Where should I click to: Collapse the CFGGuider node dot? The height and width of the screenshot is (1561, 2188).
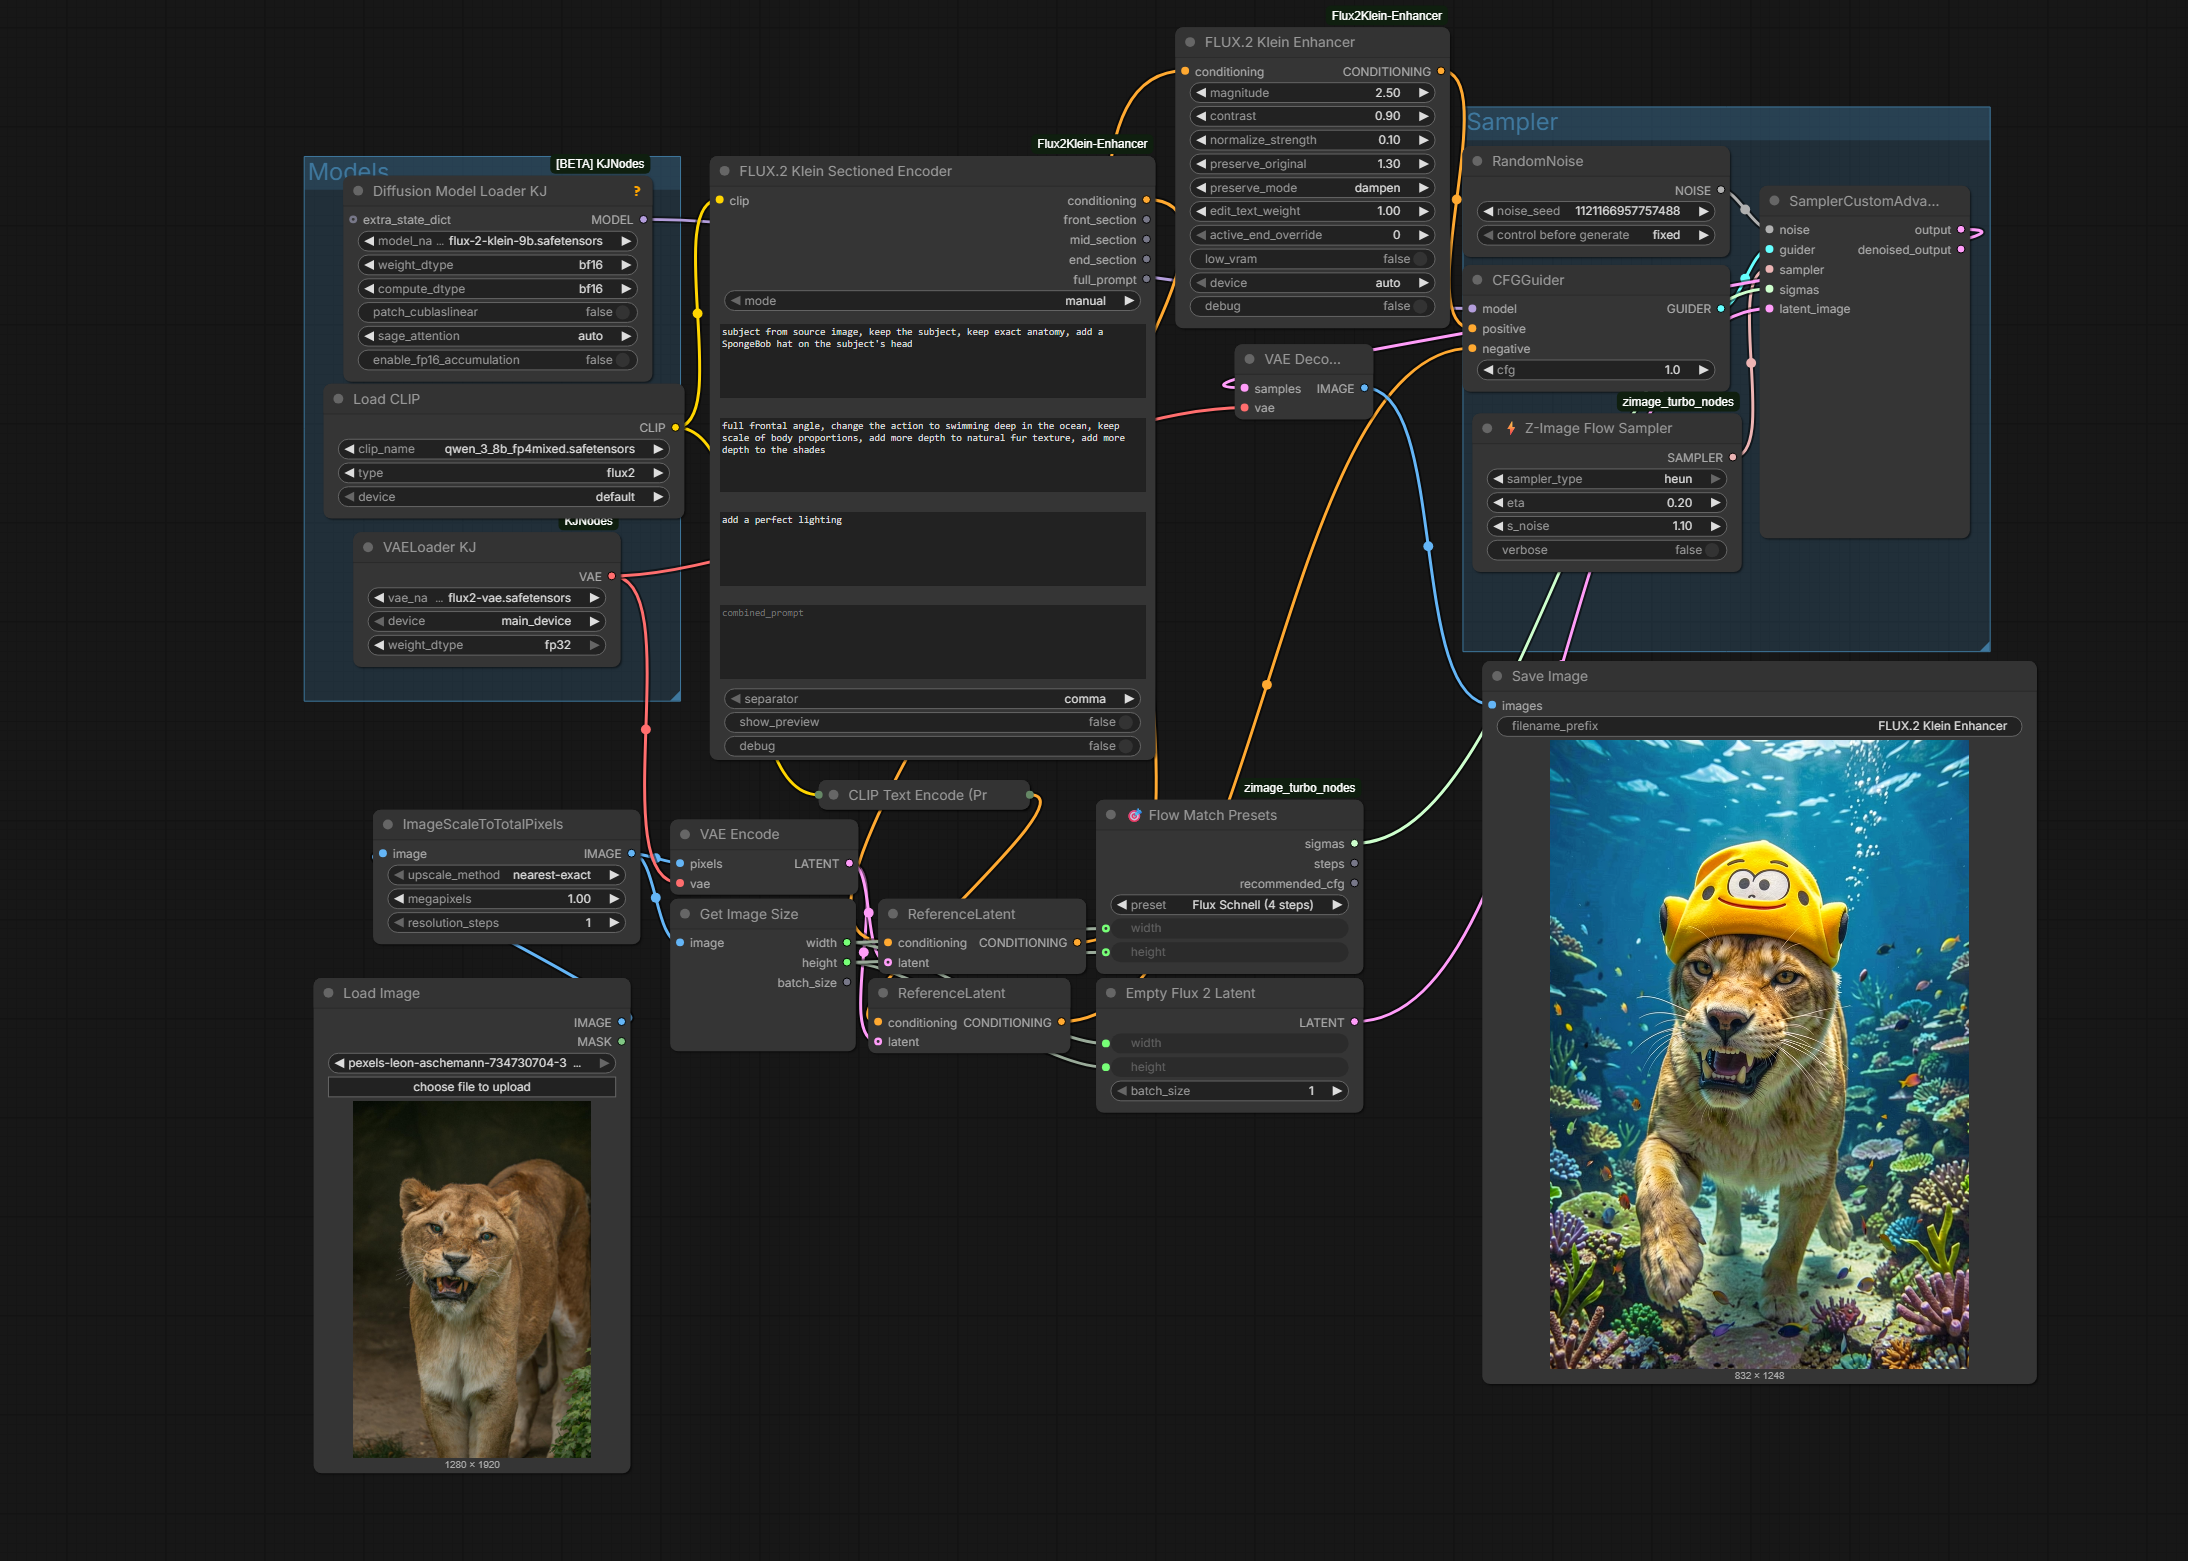point(1477,280)
